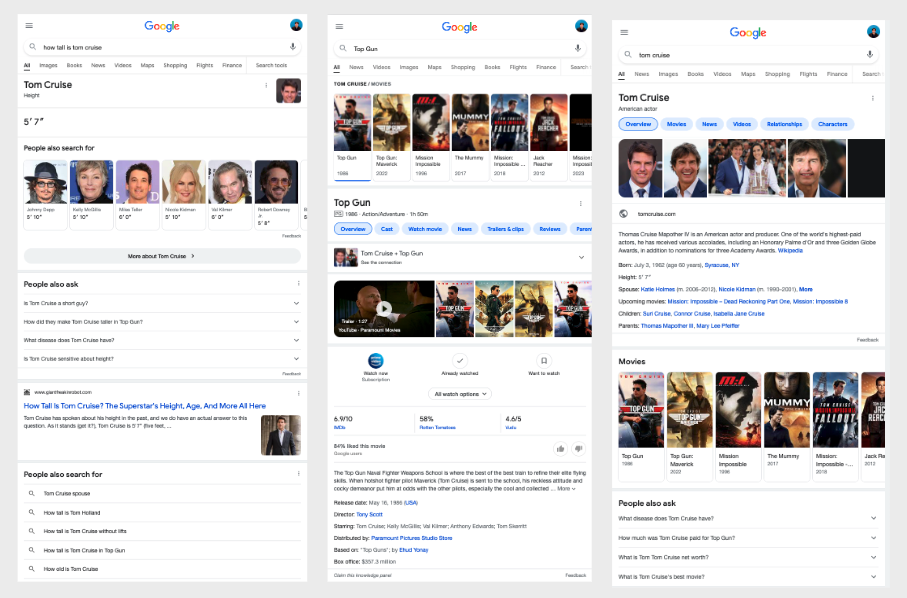The height and width of the screenshot is (598, 907).
Task: Open 'How Tall Is Tom Cruise? The Superstar's Height' result
Action: pyautogui.click(x=145, y=406)
